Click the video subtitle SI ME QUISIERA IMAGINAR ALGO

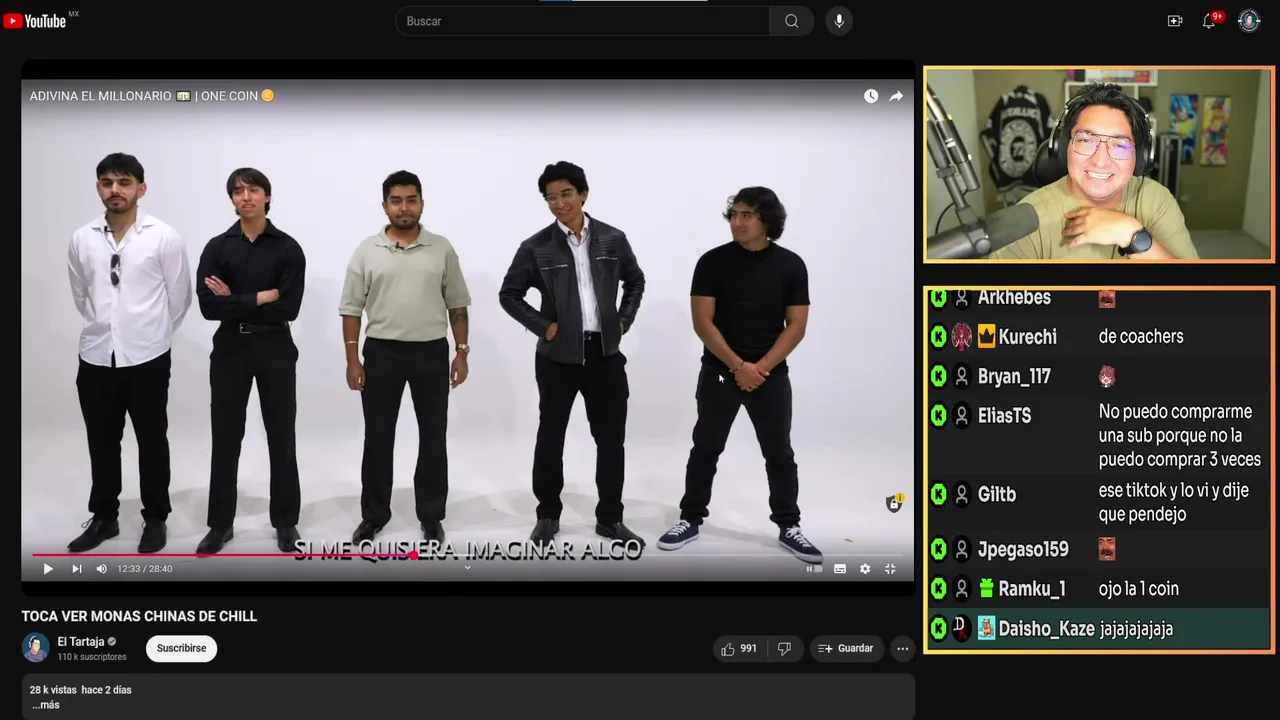467,549
